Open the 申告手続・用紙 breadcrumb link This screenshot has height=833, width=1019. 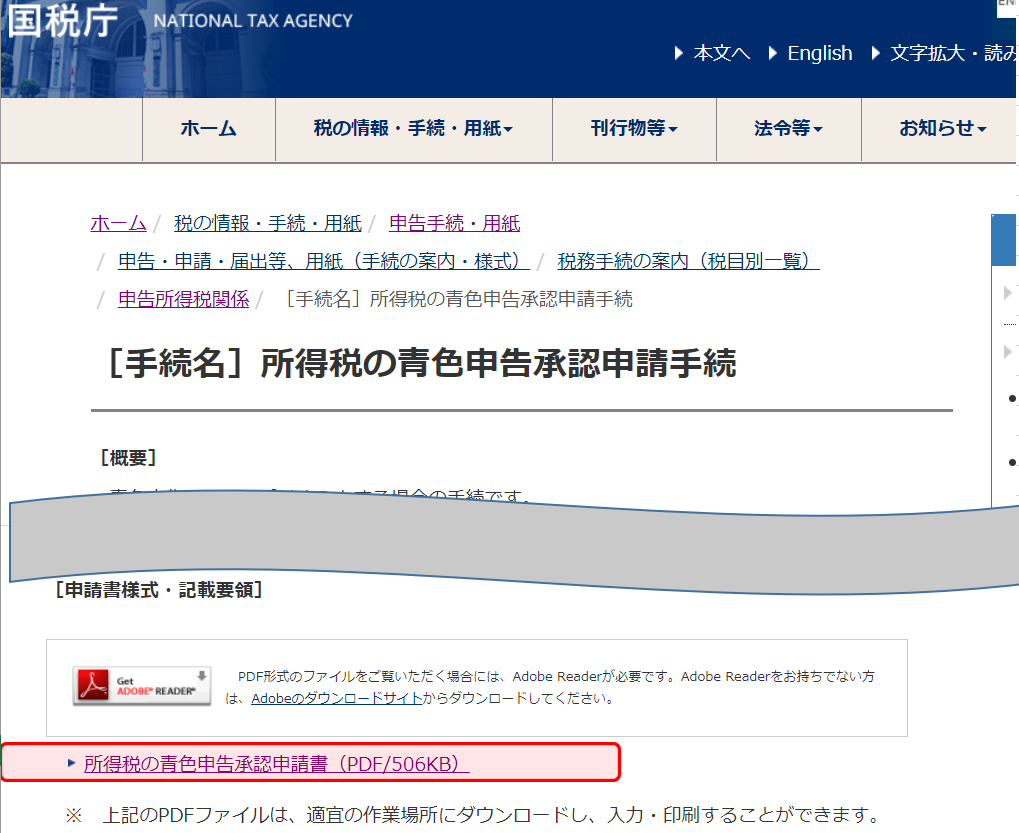(454, 223)
